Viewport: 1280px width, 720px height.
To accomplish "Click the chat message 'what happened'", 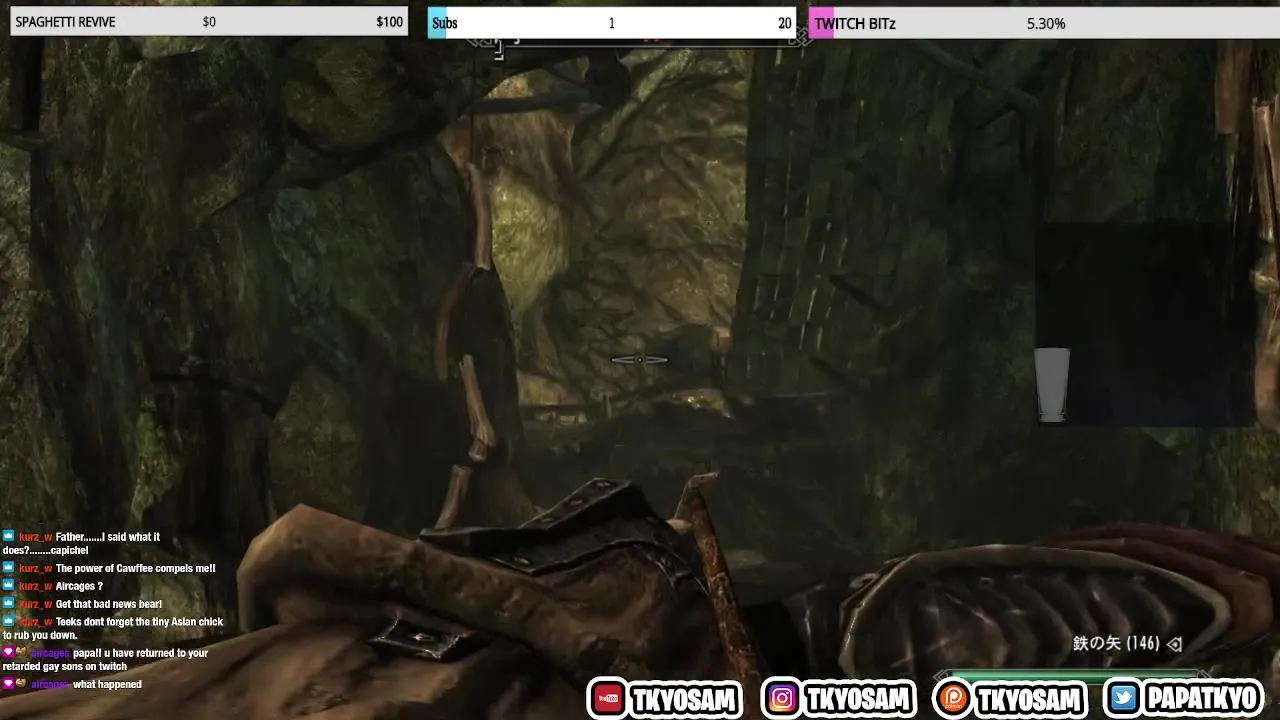I will [x=107, y=684].
